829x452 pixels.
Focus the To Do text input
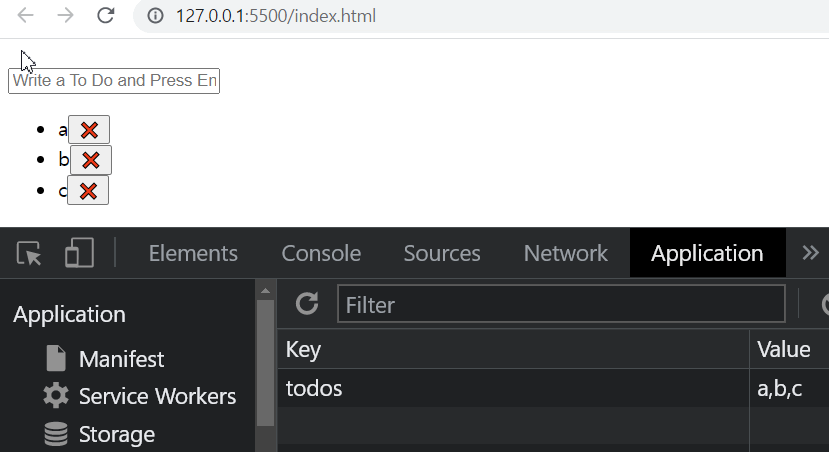coord(114,81)
